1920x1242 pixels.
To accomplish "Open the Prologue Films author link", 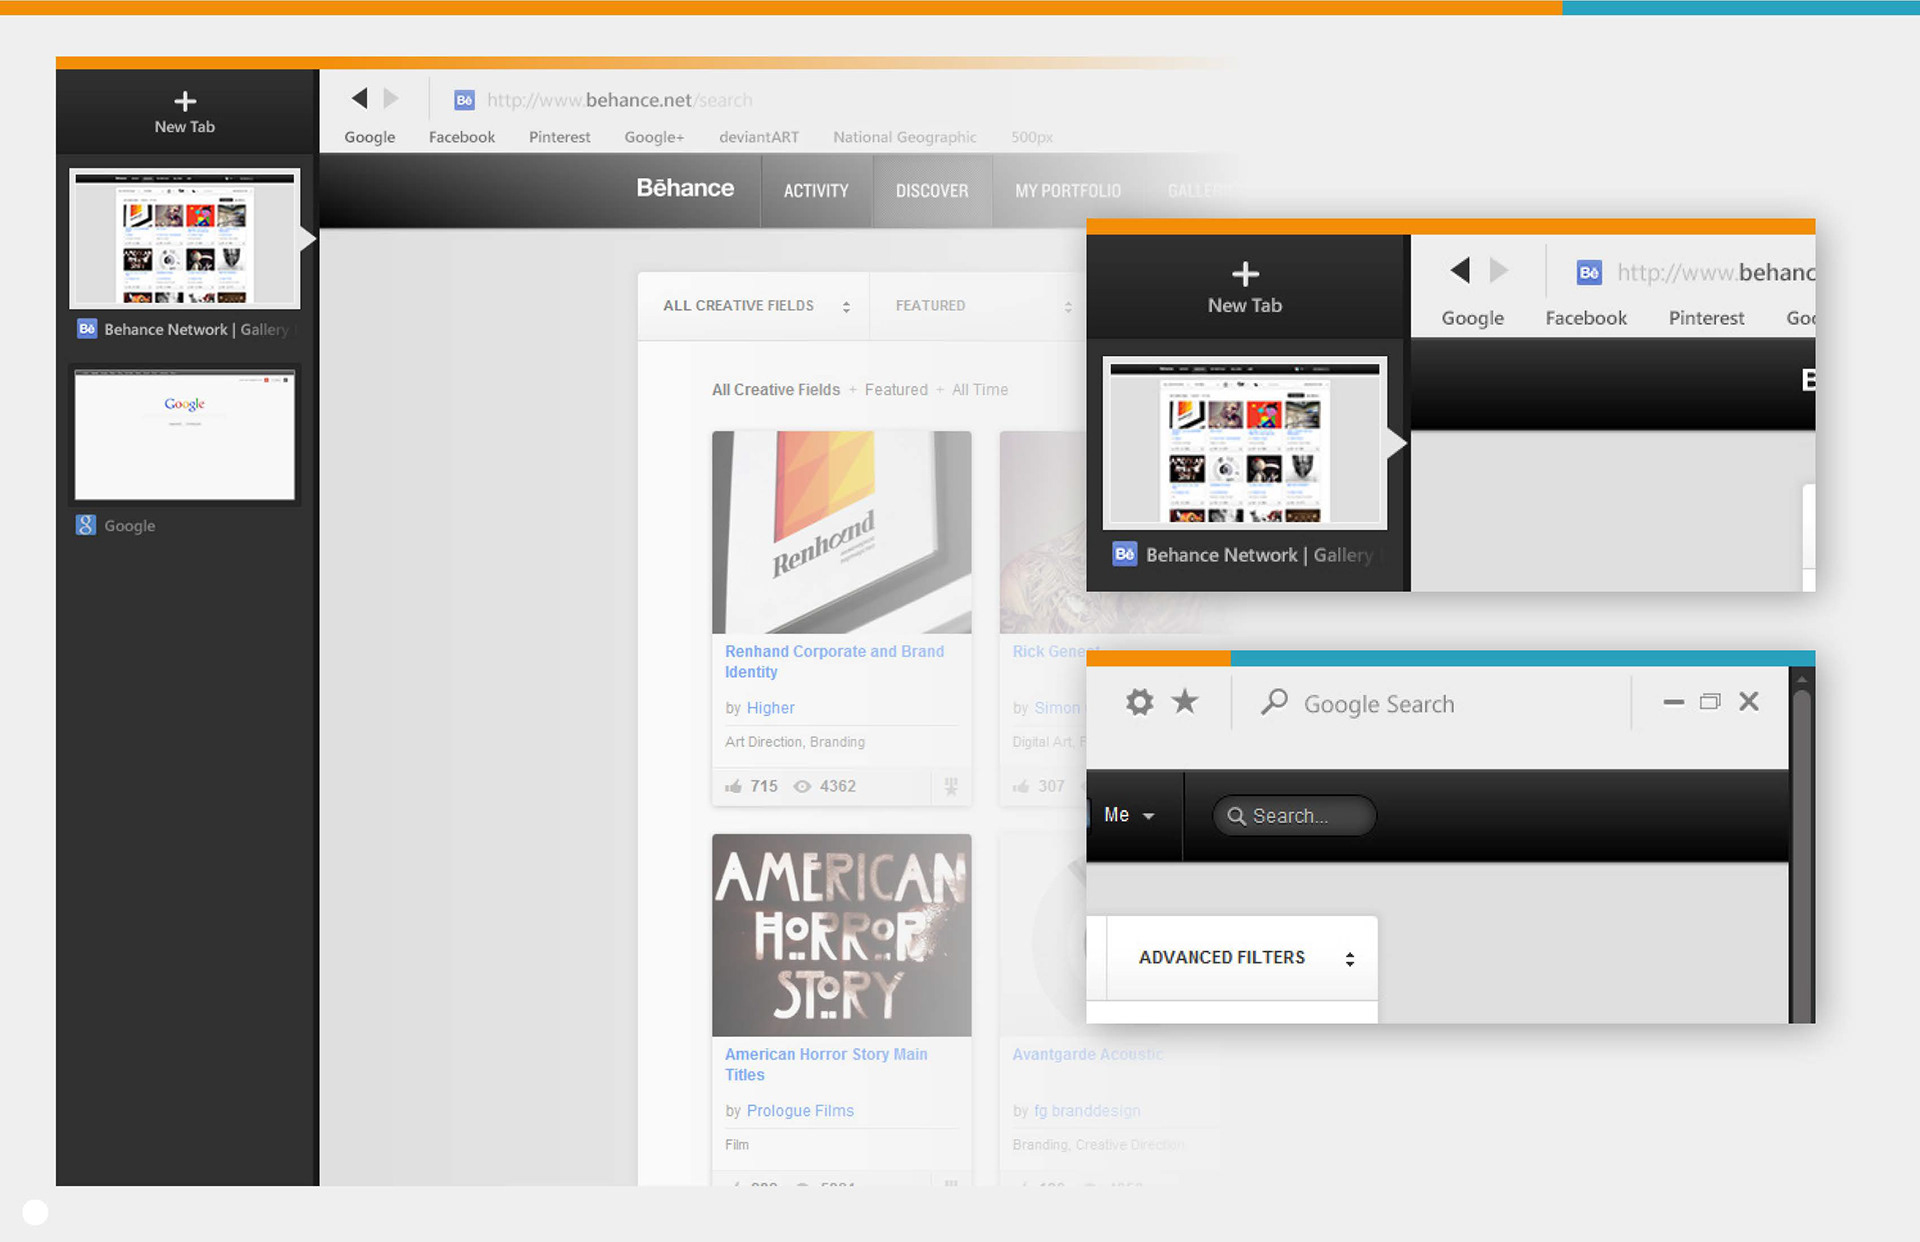I will [800, 1111].
